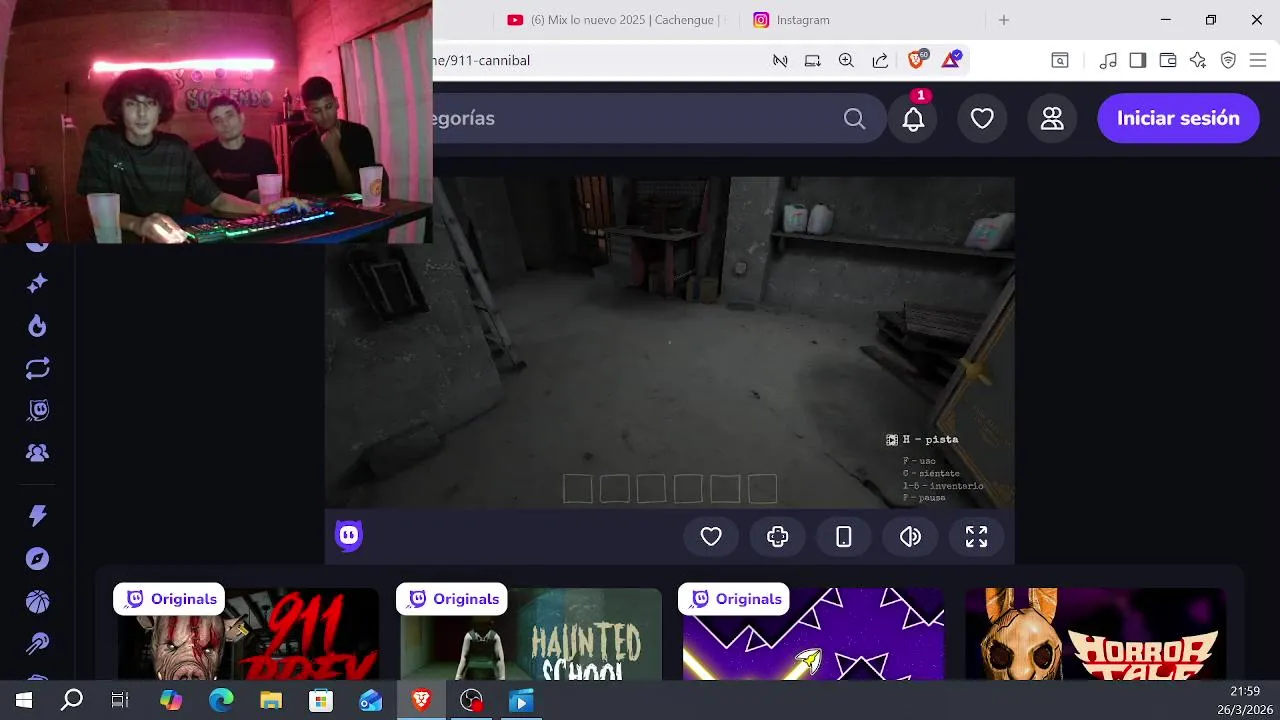Click the purple CrazyGames mascot logo below game
This screenshot has height=720, width=1280.
348,536
